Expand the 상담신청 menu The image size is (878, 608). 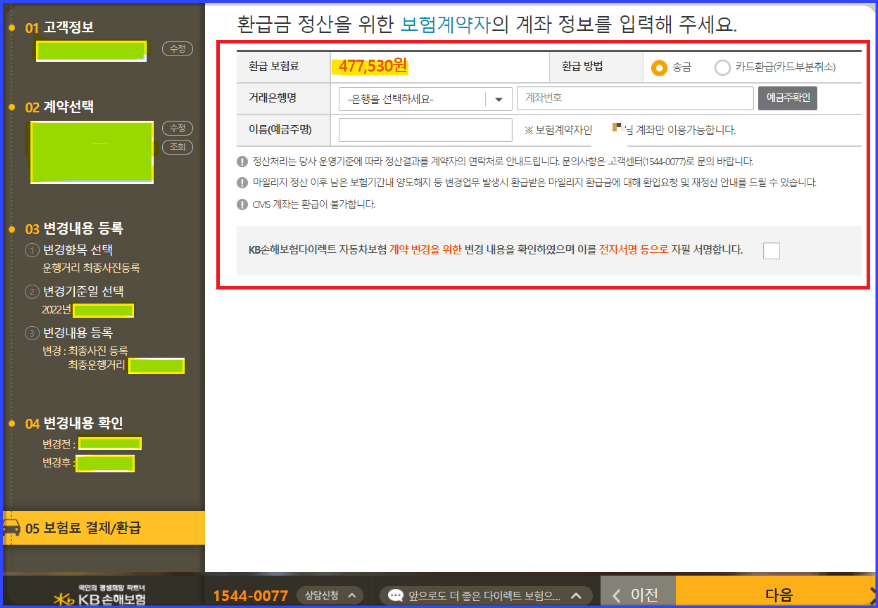[x=330, y=595]
